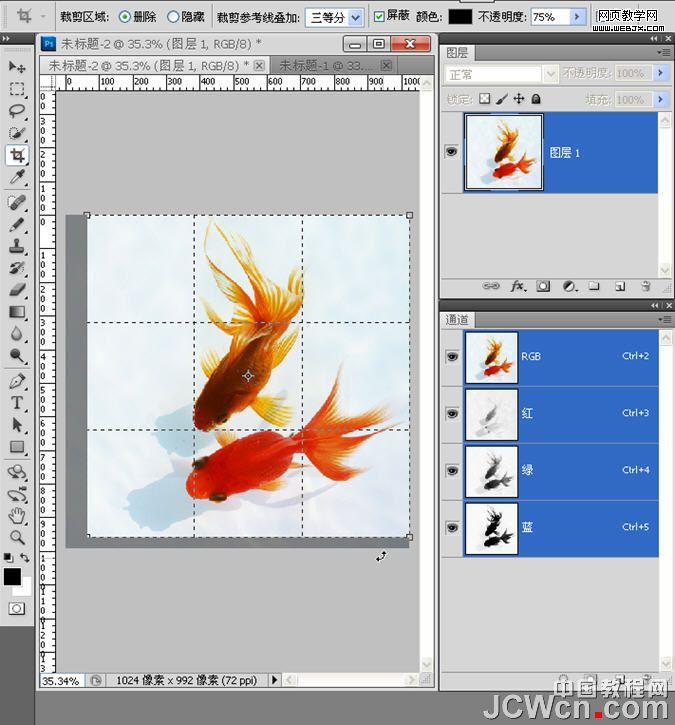The width and height of the screenshot is (675, 725).
Task: Click the background color swatch
Action: (x=25, y=590)
